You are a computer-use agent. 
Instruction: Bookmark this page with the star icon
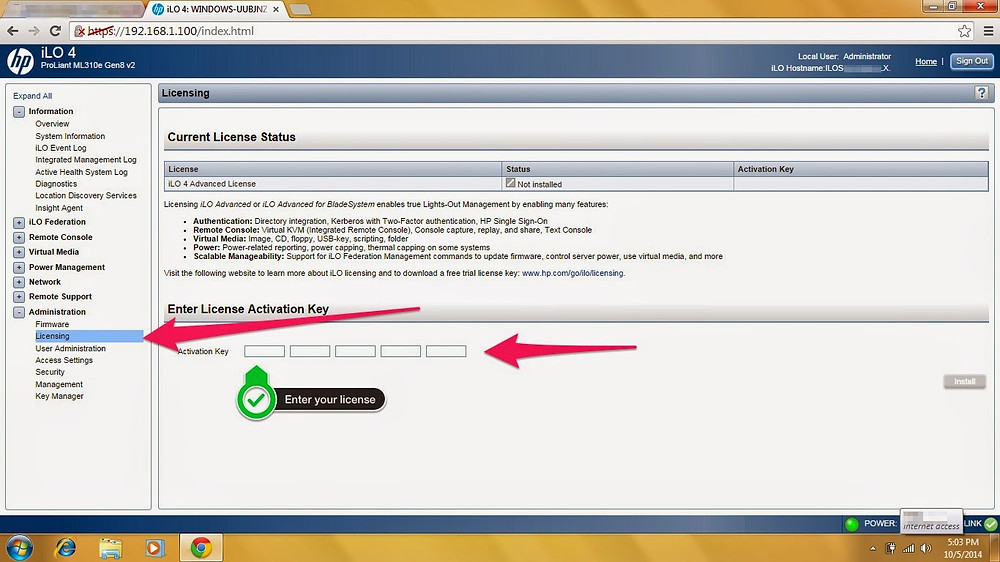click(x=964, y=31)
